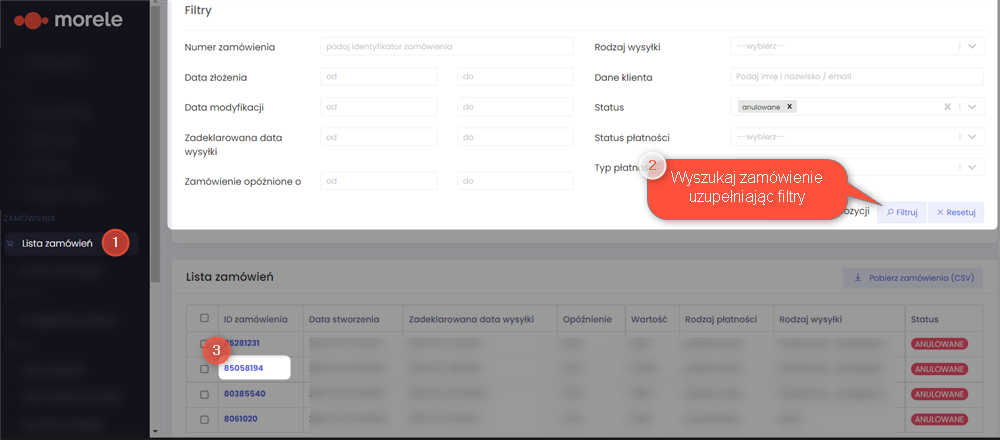
Task: Select the checkbox for order 80385540
Action: [x=204, y=394]
